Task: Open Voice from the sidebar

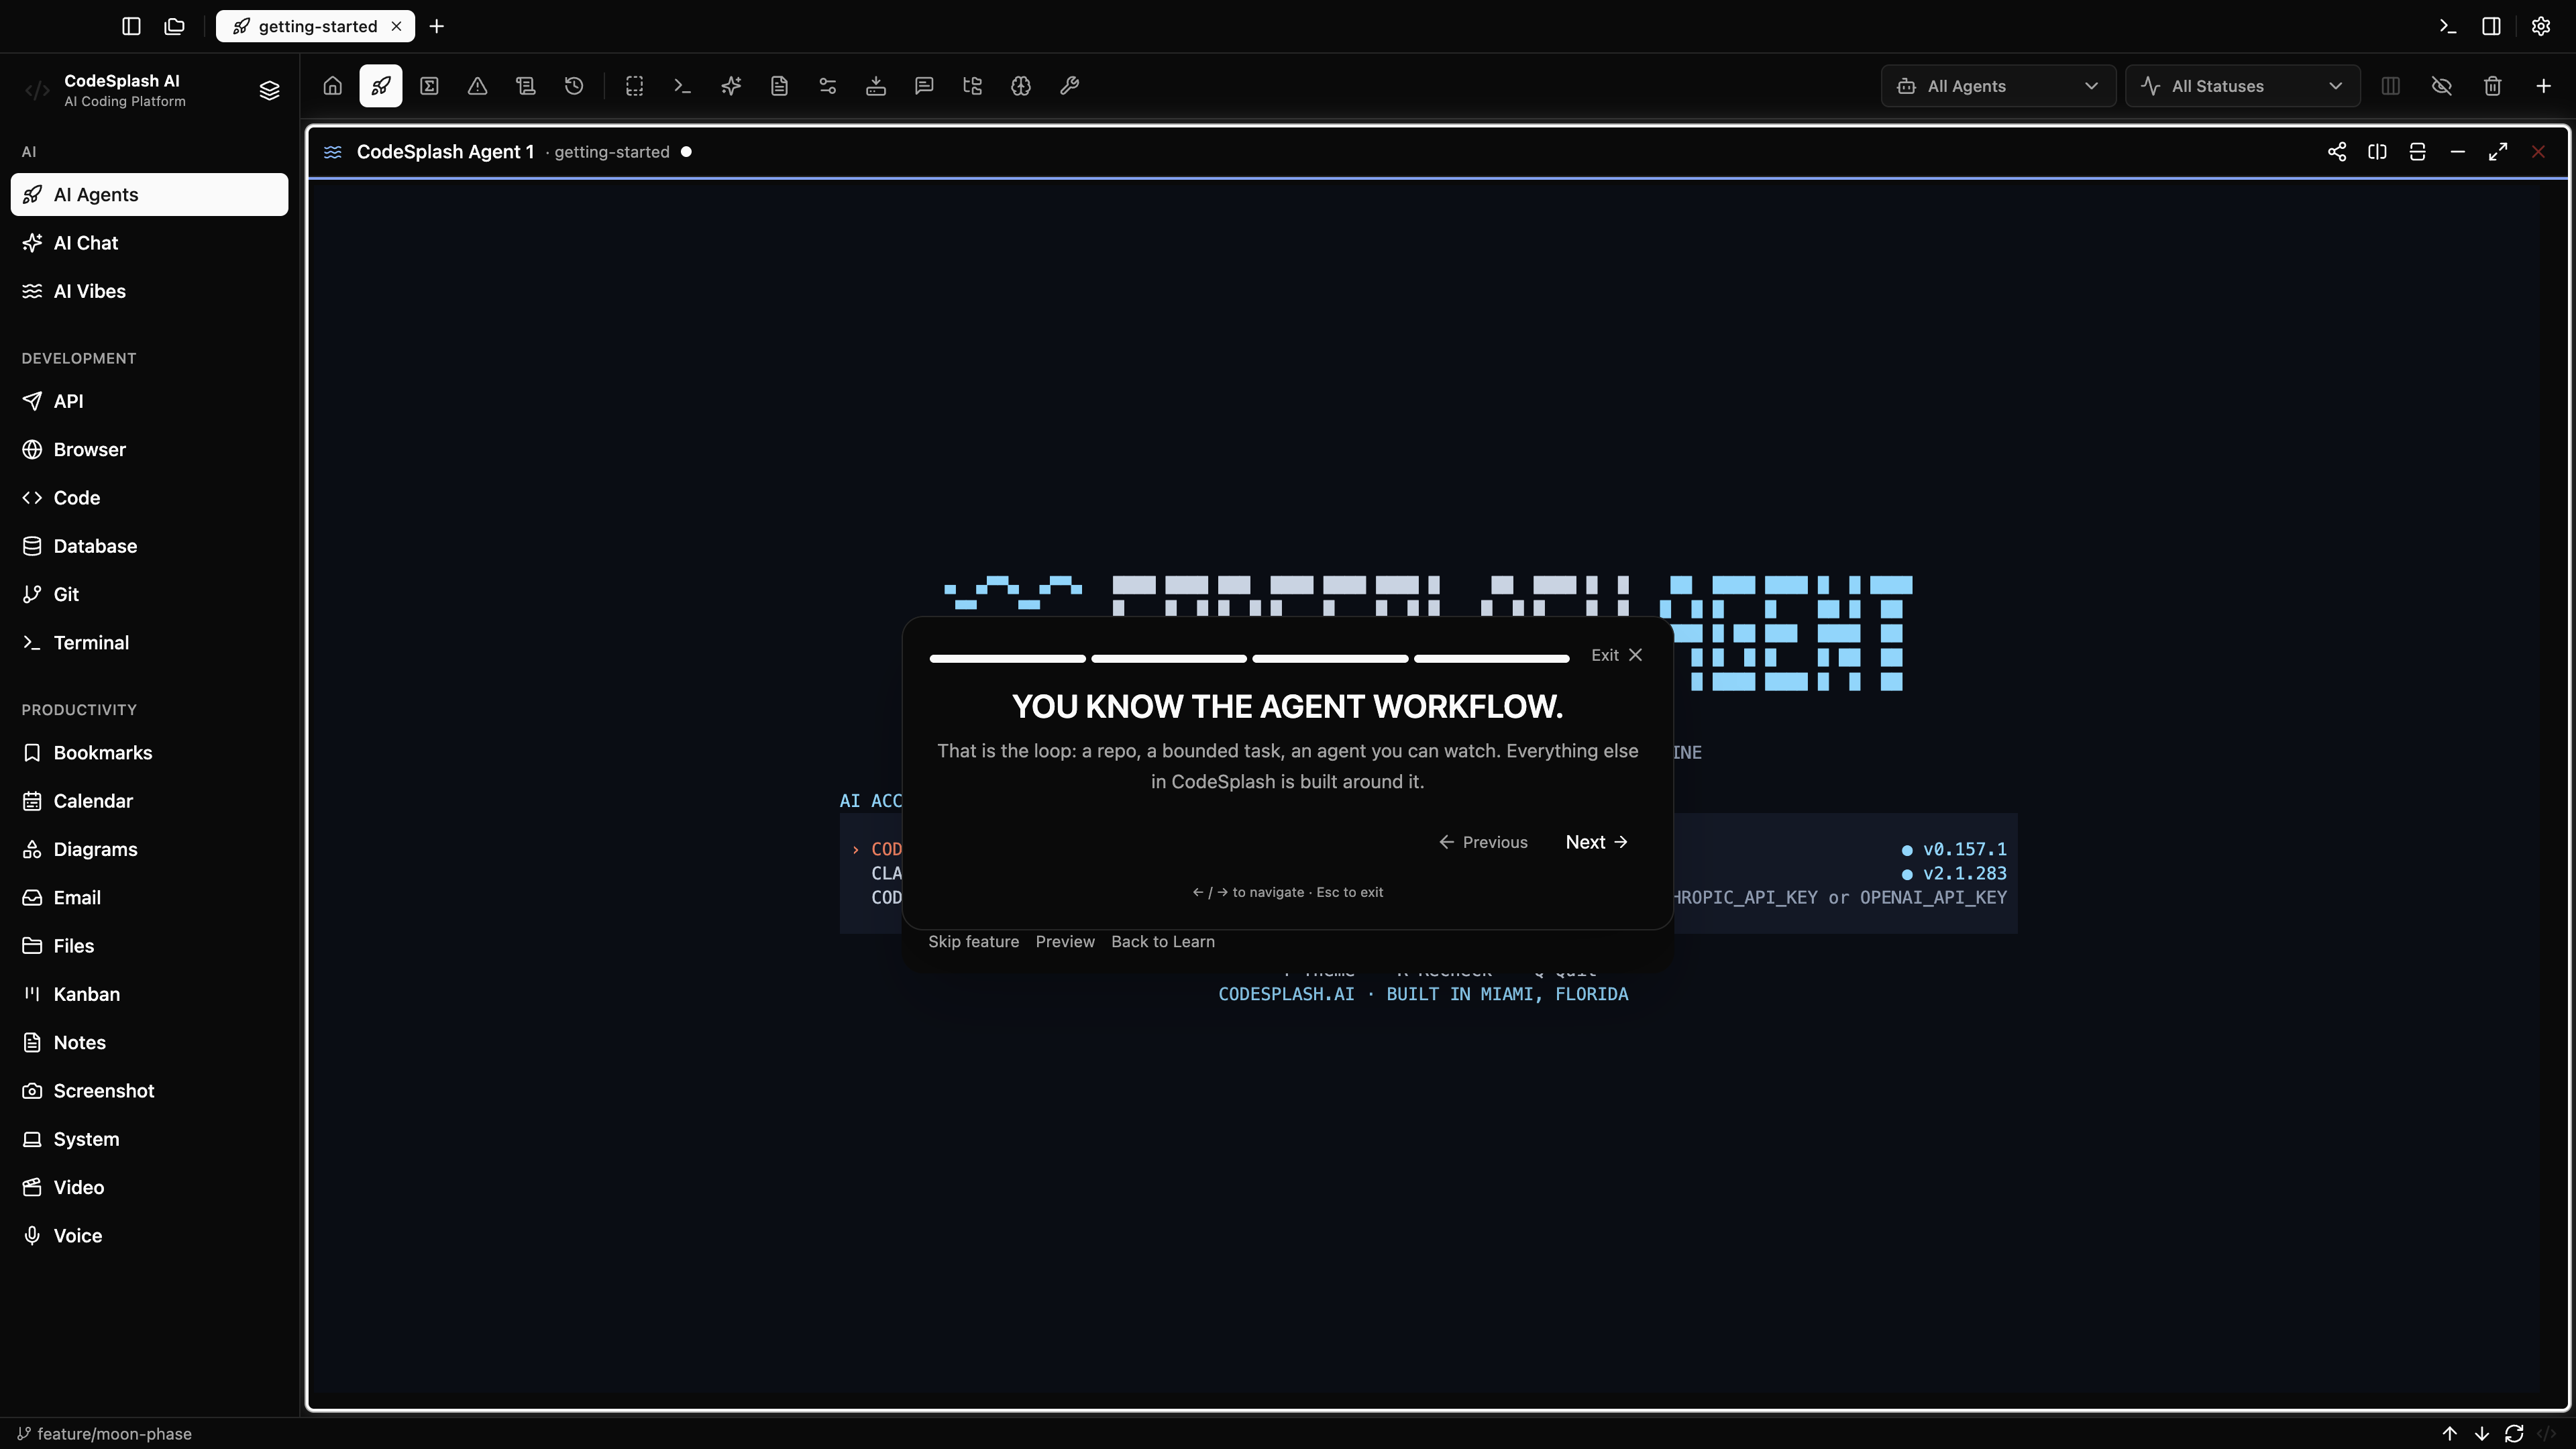Action: tap(150, 1236)
